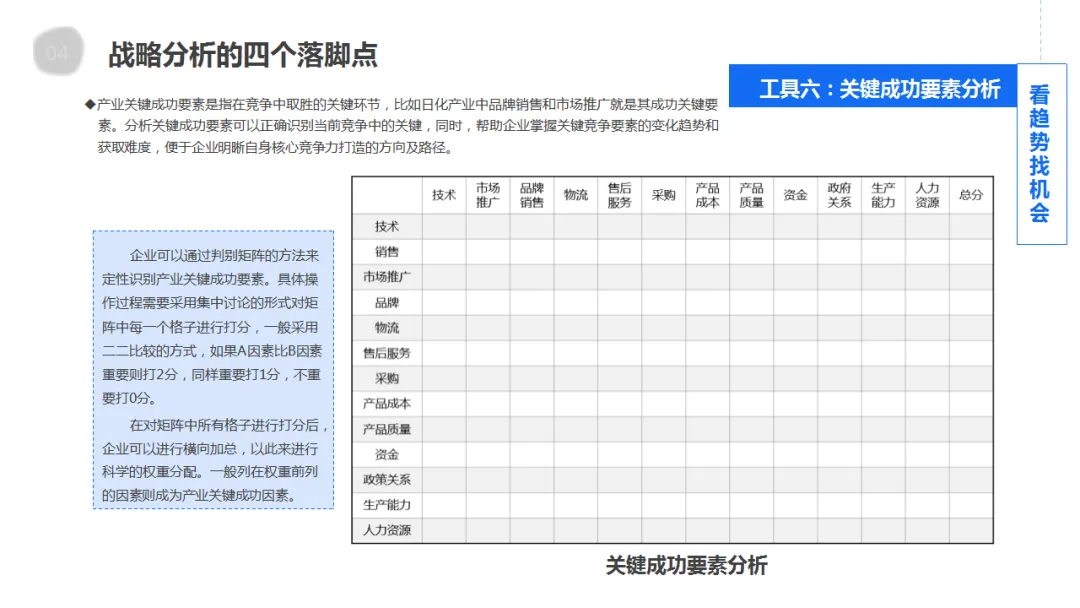Click the vertical tab 看趋势找机会

pyautogui.click(x=1041, y=153)
